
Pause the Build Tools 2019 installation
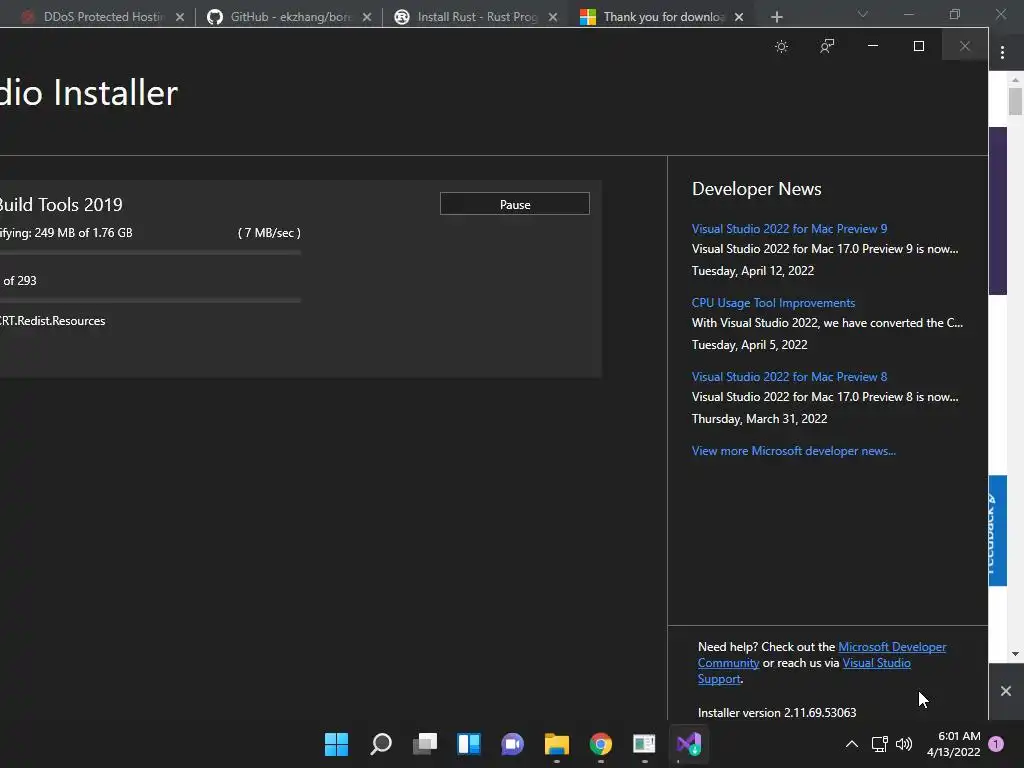515,204
